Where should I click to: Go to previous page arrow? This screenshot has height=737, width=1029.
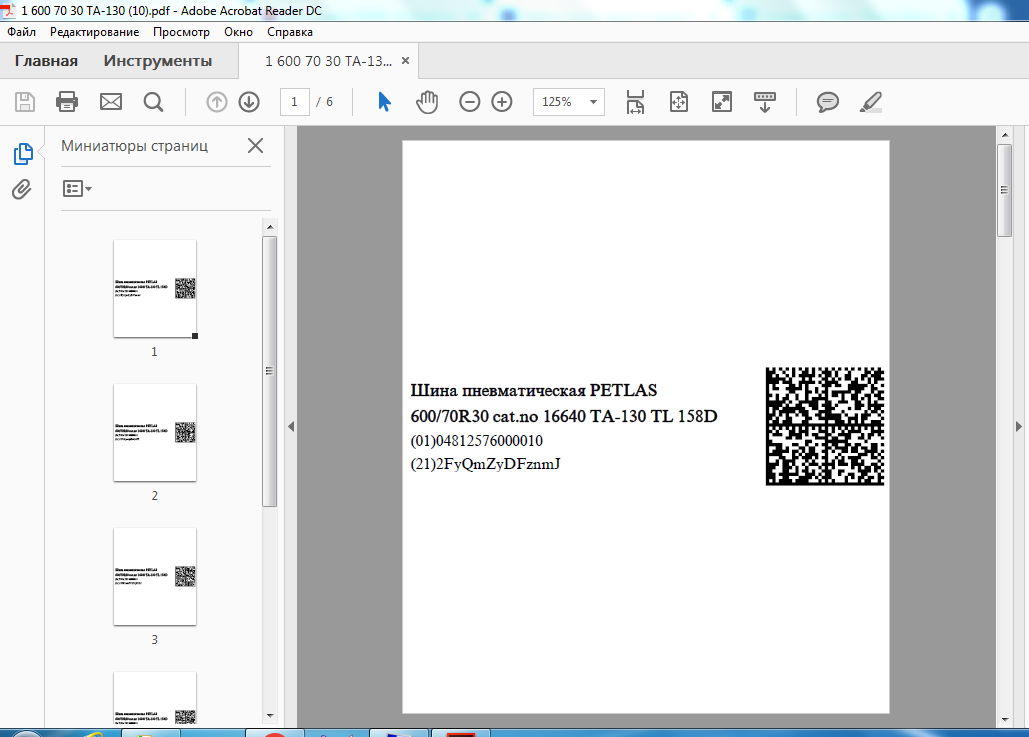(x=217, y=102)
